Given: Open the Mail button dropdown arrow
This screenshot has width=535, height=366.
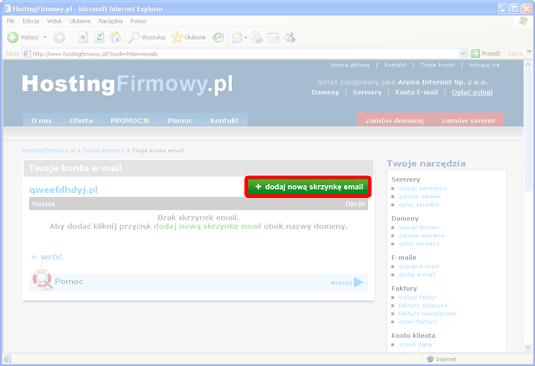Looking at the screenshot, I should (x=246, y=37).
